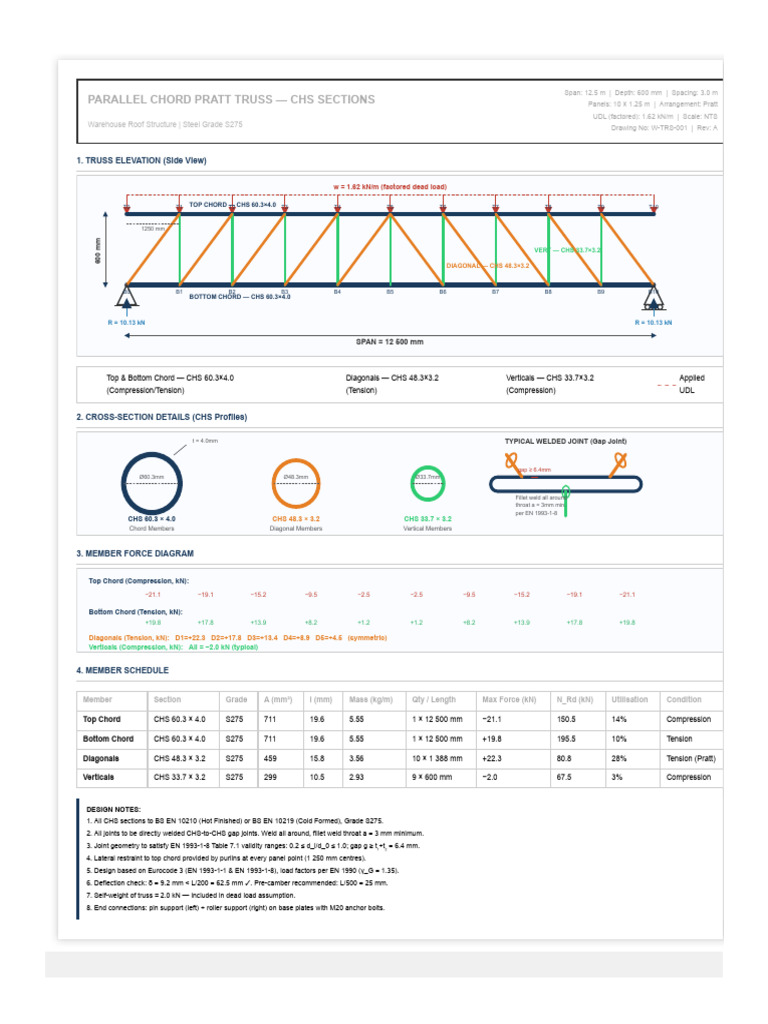Click the 'Bottom Chord (Tension, kN):' force label
Screen dimensions: 768x1024
pyautogui.click(x=135, y=612)
